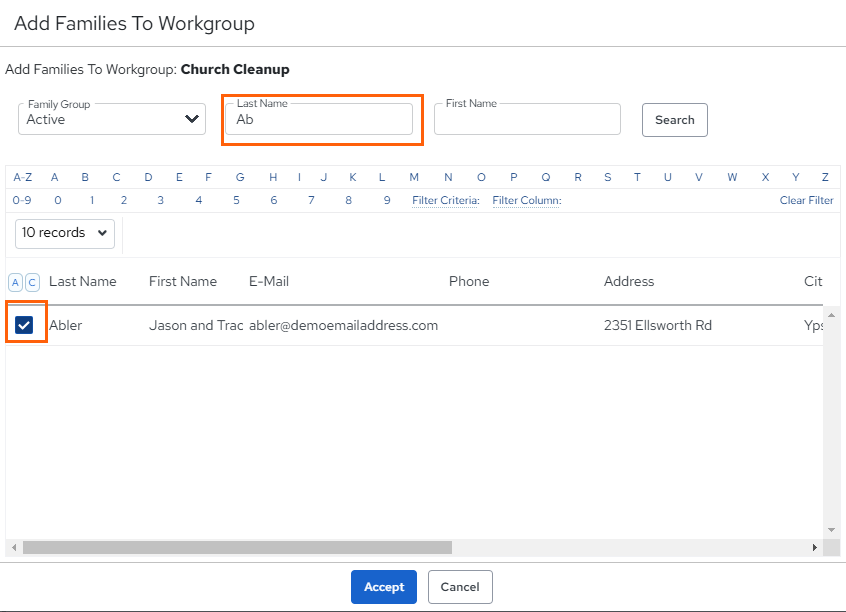Sort by Phone column header
Screen dimensions: 846x612
[469, 281]
